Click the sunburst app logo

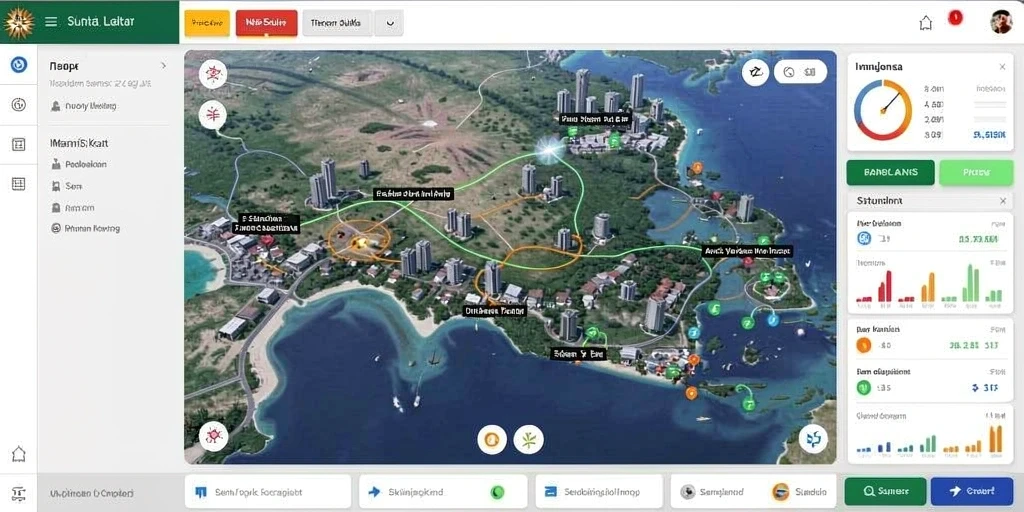click(x=17, y=22)
